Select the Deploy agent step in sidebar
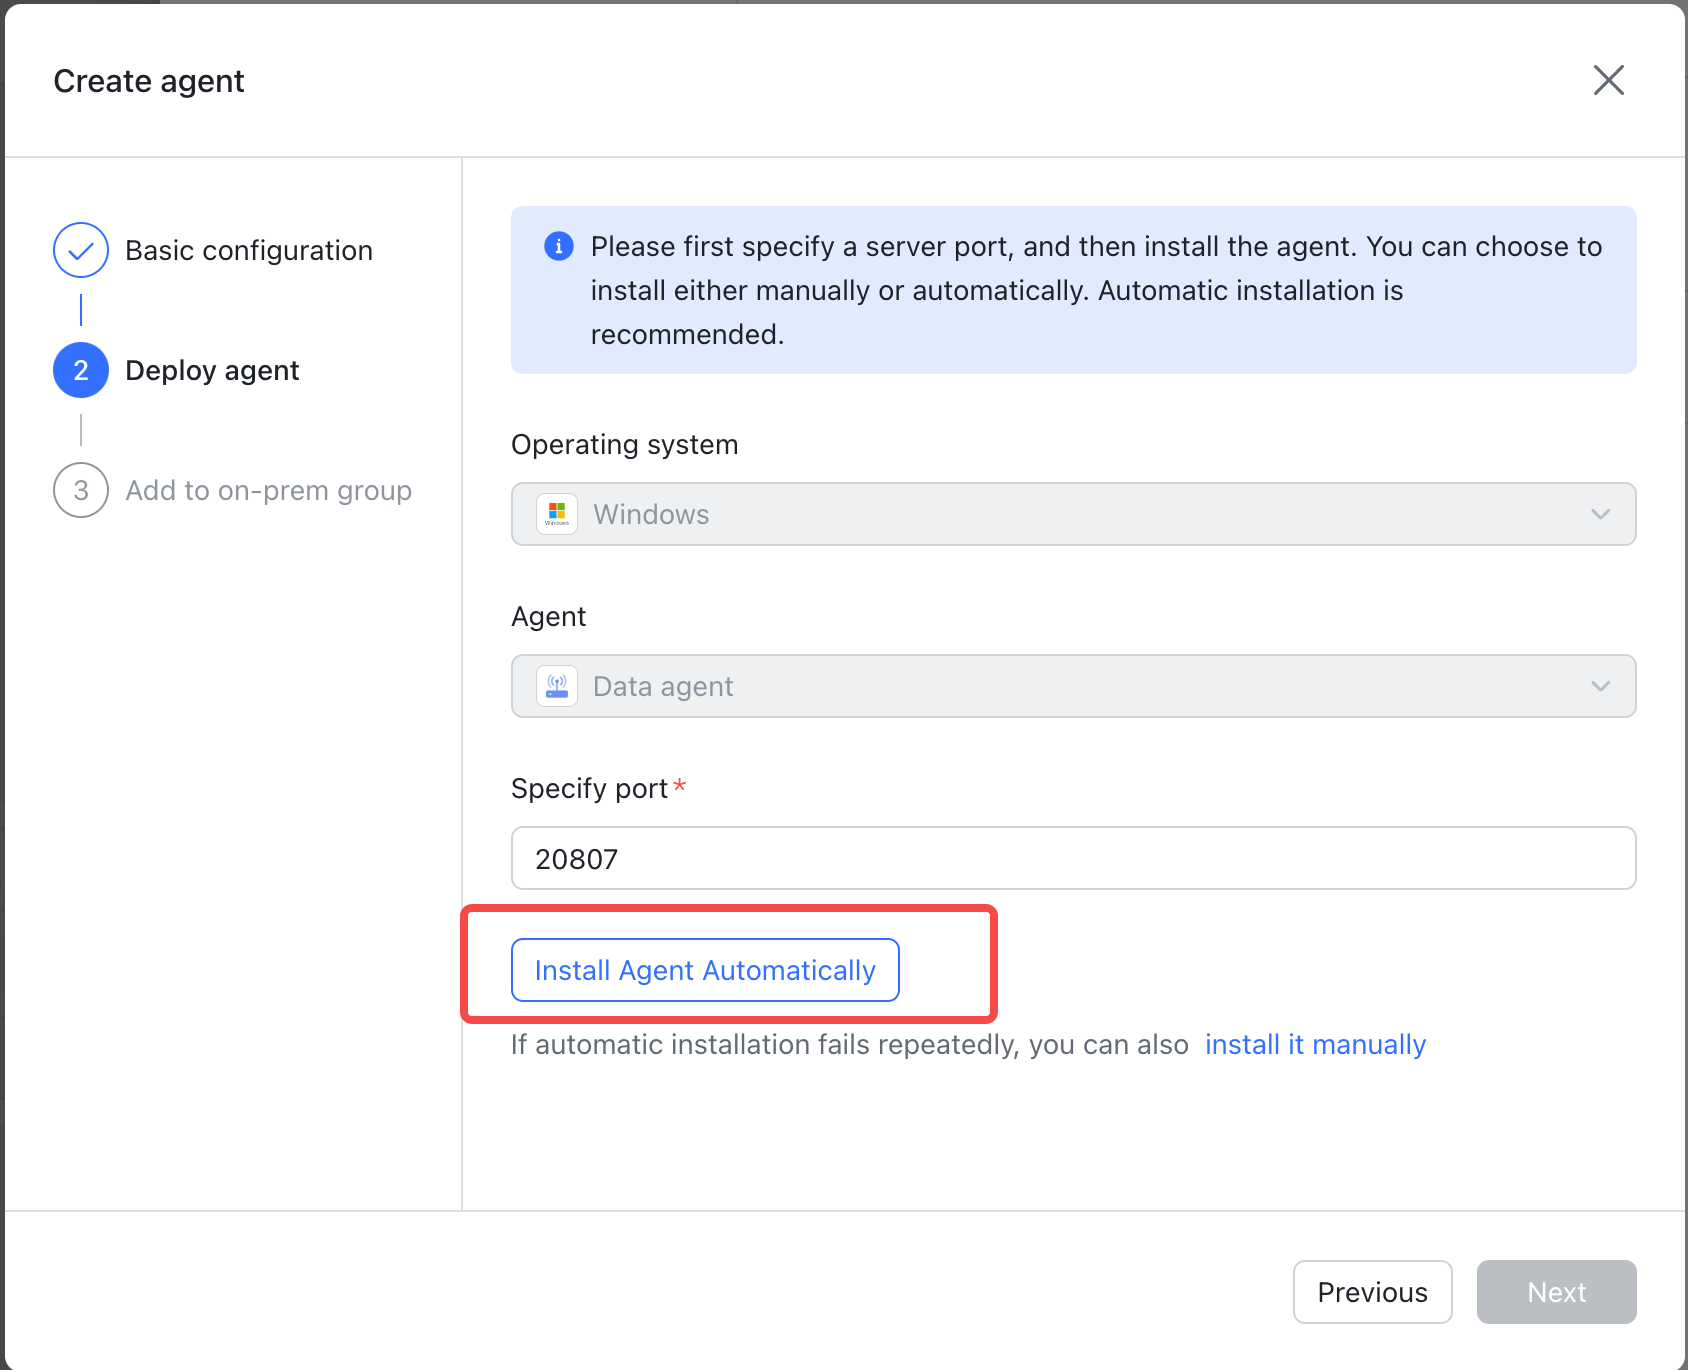 (211, 370)
